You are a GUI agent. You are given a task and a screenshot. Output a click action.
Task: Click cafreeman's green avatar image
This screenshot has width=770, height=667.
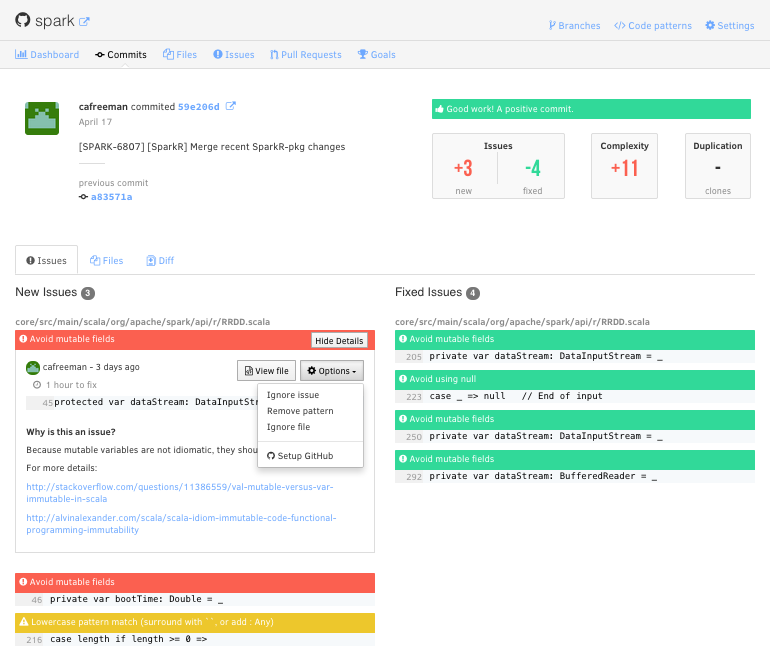click(x=41, y=118)
